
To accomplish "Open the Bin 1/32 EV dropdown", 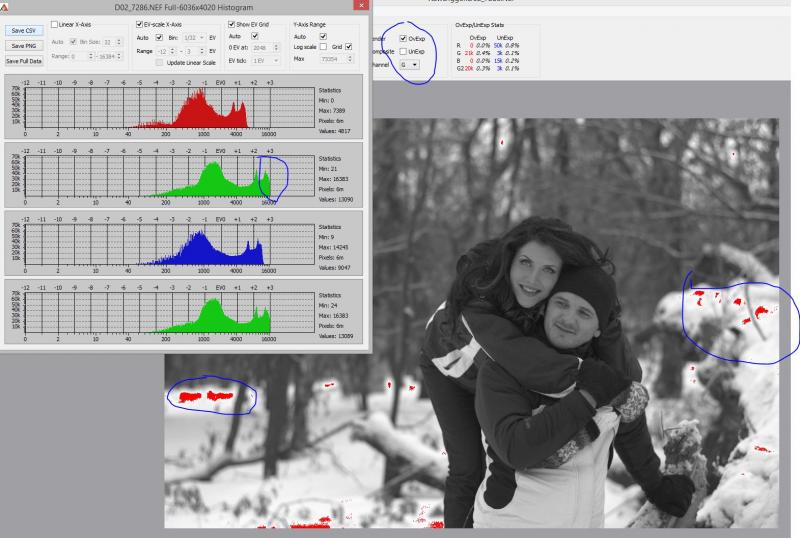I will coord(194,38).
